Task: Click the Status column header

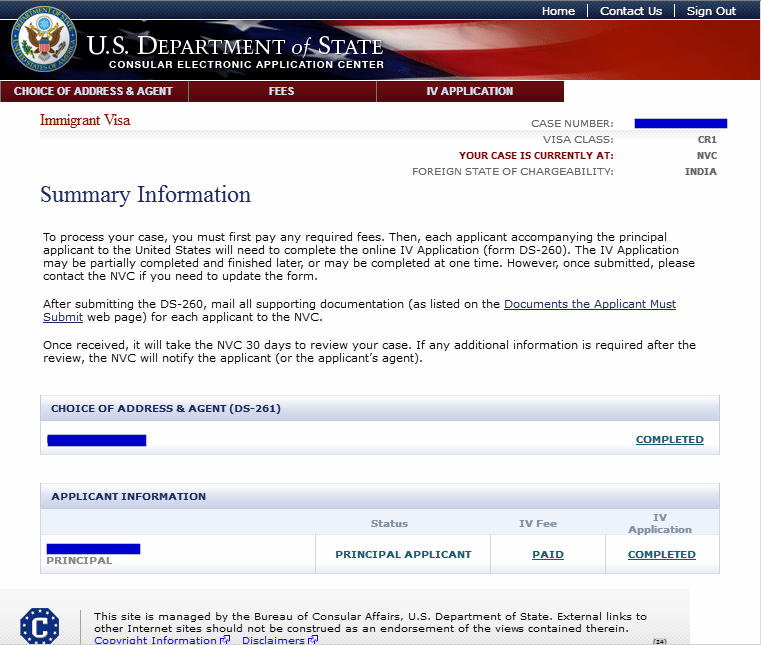Action: pos(389,524)
